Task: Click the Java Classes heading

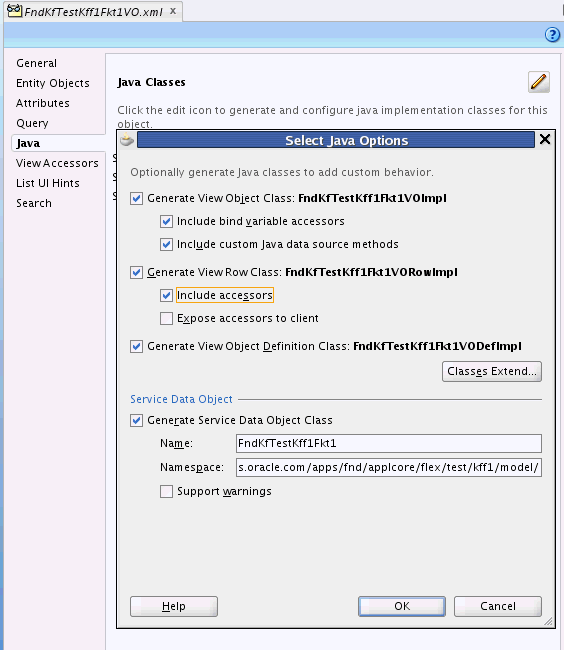Action: point(151,82)
